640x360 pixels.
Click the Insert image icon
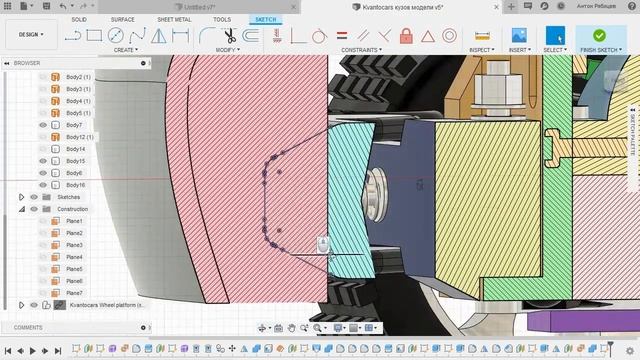pyautogui.click(x=519, y=36)
